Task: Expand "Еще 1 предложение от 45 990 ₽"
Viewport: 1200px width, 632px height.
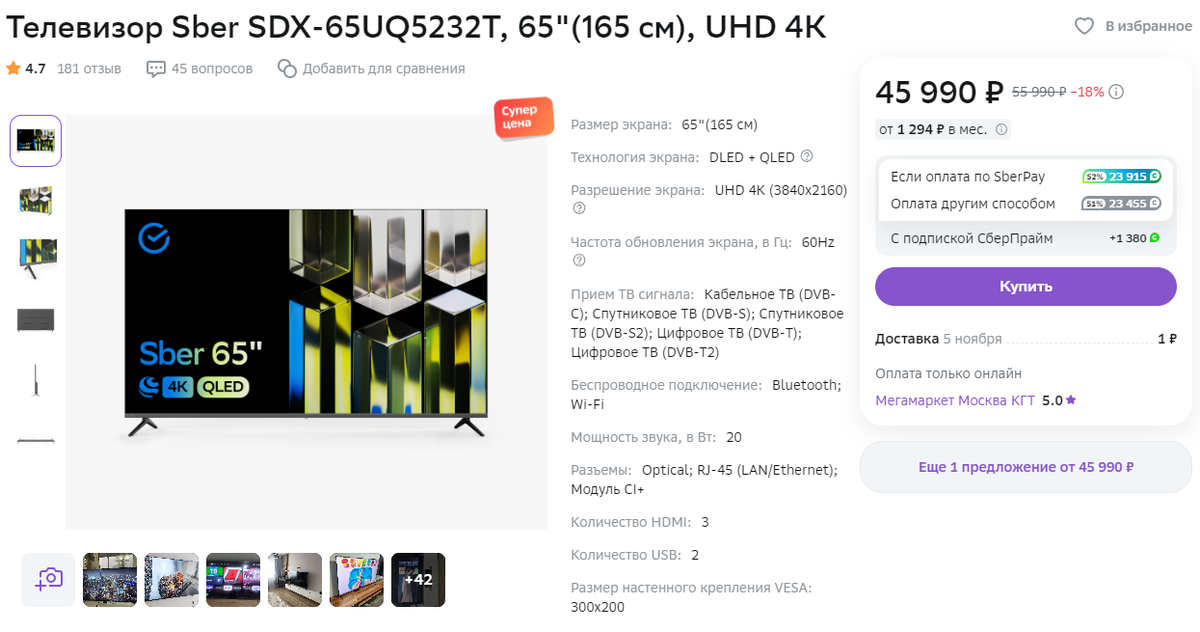Action: 1026,467
